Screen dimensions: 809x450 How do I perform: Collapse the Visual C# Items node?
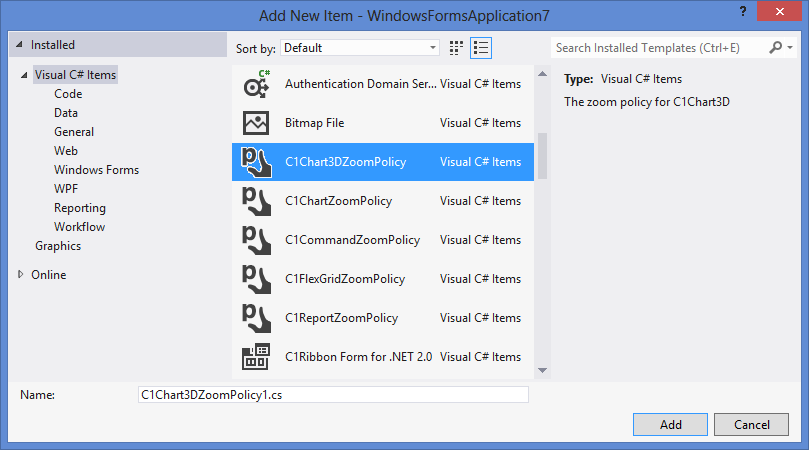pos(24,75)
